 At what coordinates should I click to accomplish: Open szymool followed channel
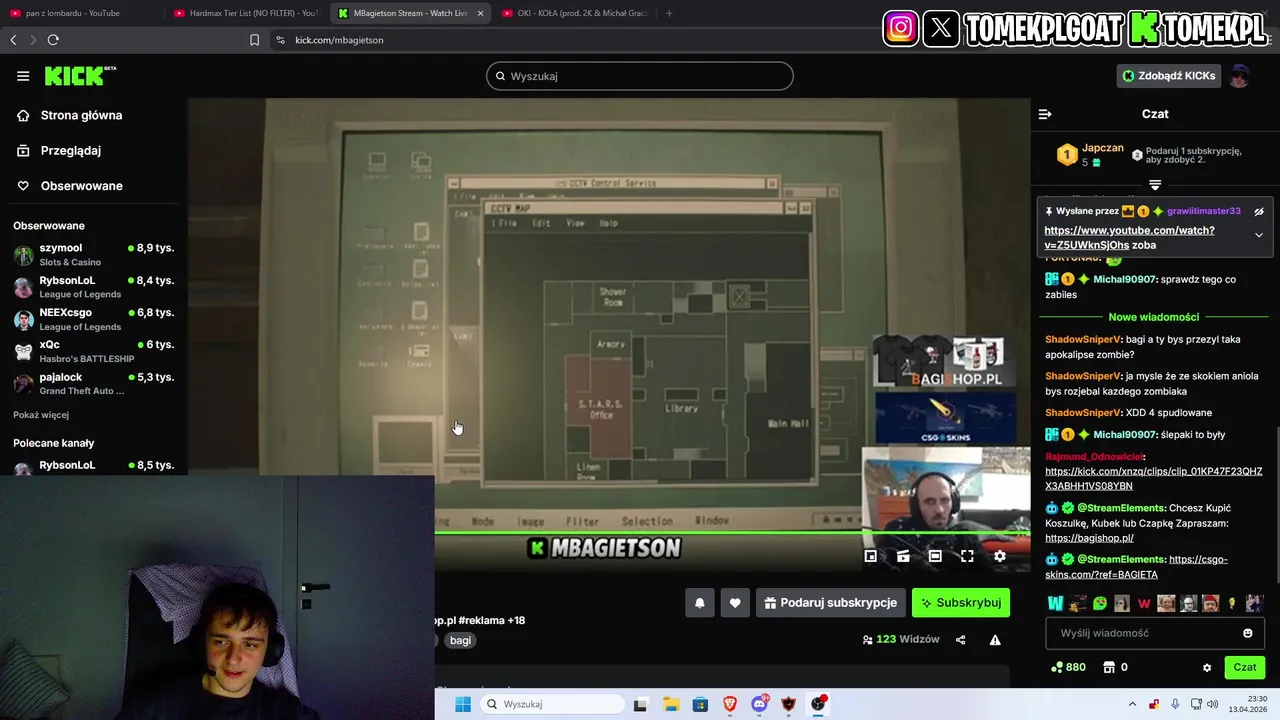pos(93,254)
